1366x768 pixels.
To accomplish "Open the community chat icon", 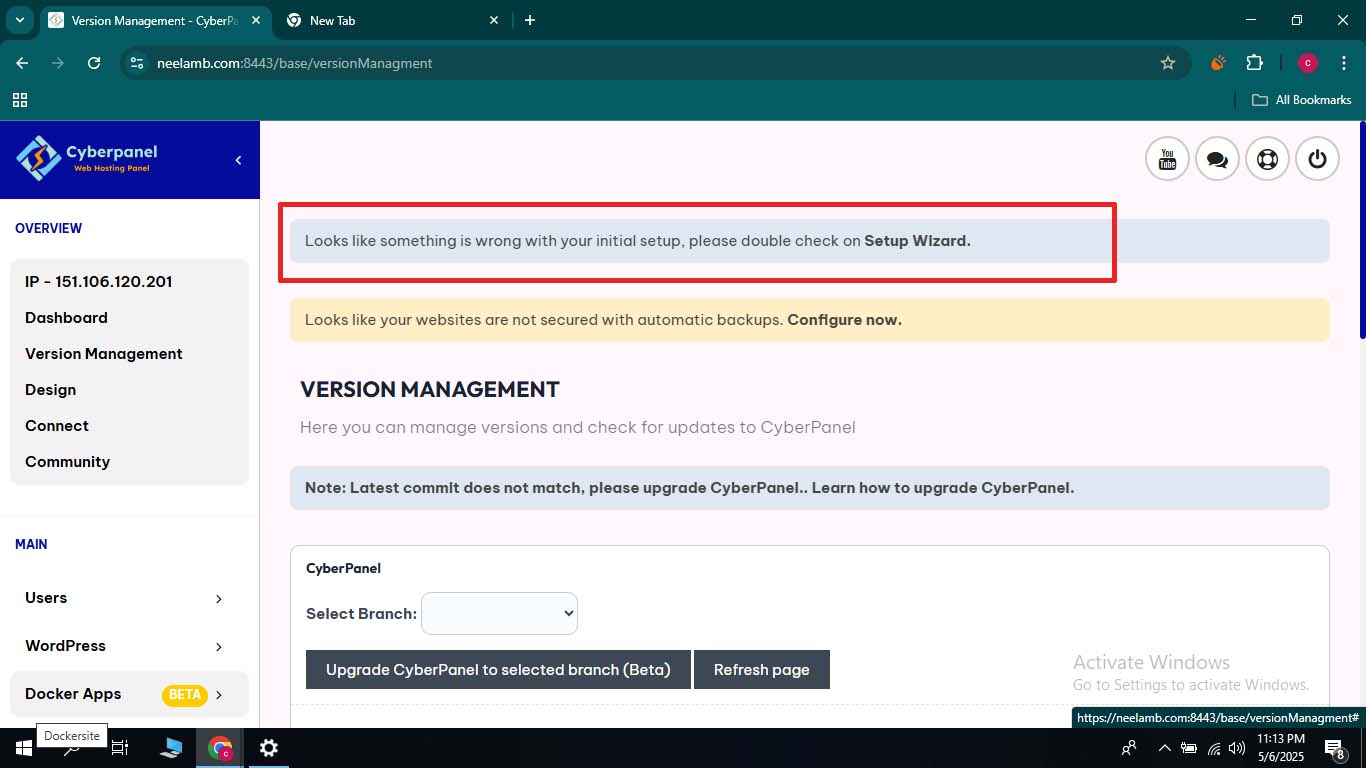I will [1217, 159].
